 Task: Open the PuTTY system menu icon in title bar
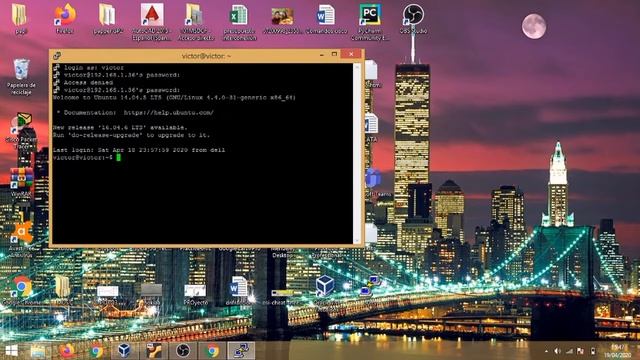57,55
